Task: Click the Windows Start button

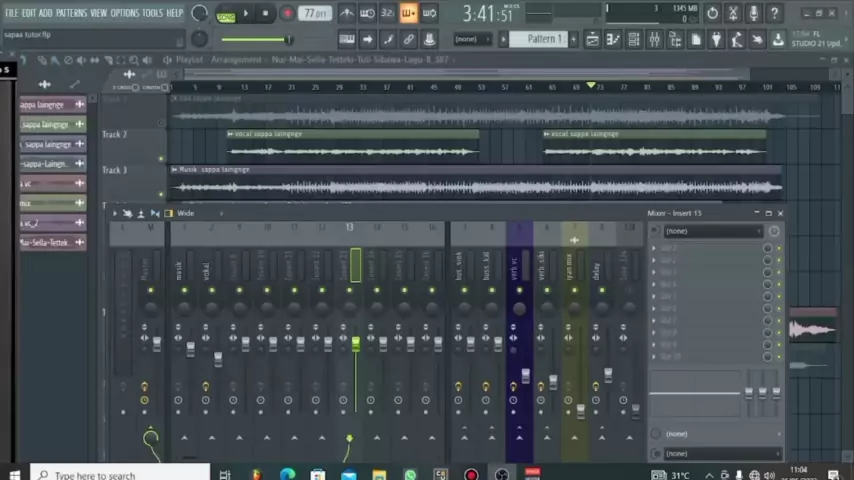Action: click(x=14, y=474)
